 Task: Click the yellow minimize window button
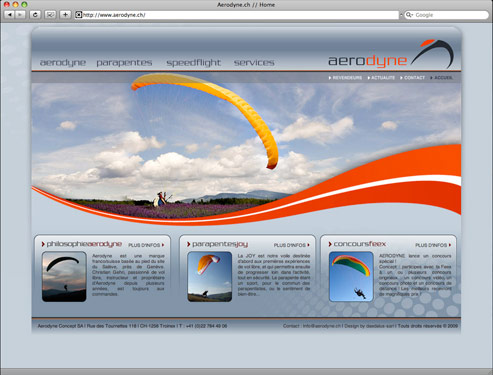click(15, 5)
